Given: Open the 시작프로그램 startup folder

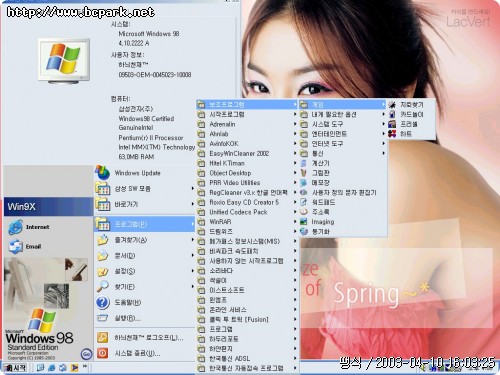Looking at the screenshot, I should [x=247, y=114].
